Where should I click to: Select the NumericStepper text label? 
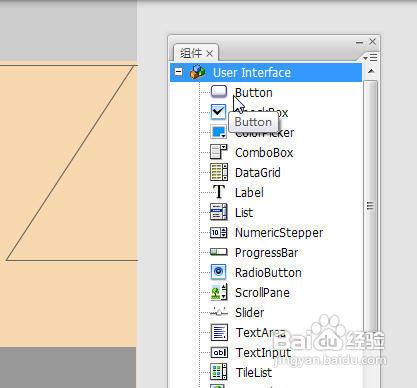tap(279, 233)
